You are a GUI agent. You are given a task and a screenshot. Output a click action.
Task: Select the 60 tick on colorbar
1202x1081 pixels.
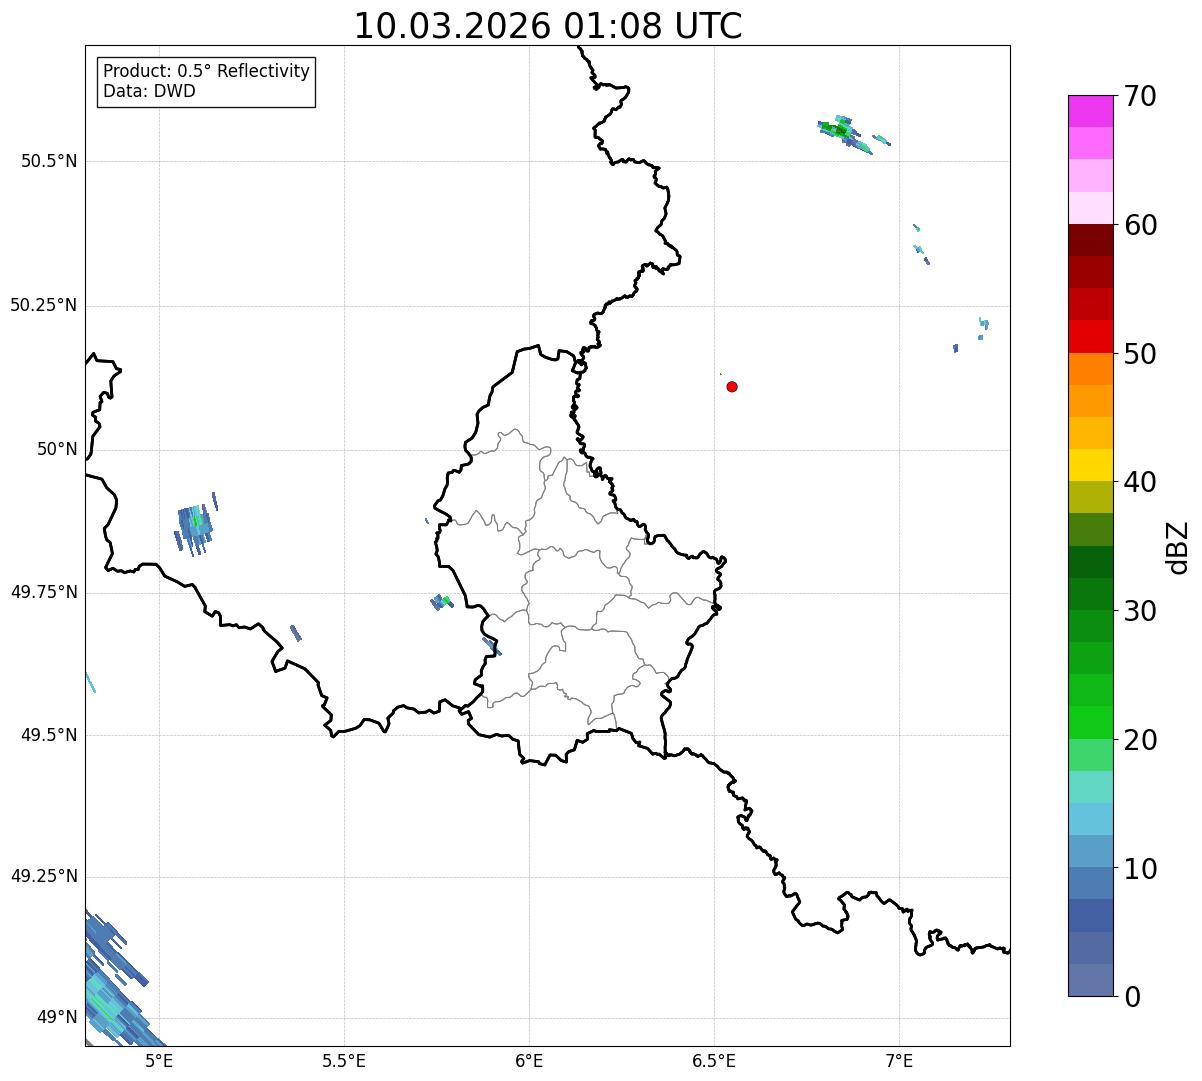[1141, 225]
